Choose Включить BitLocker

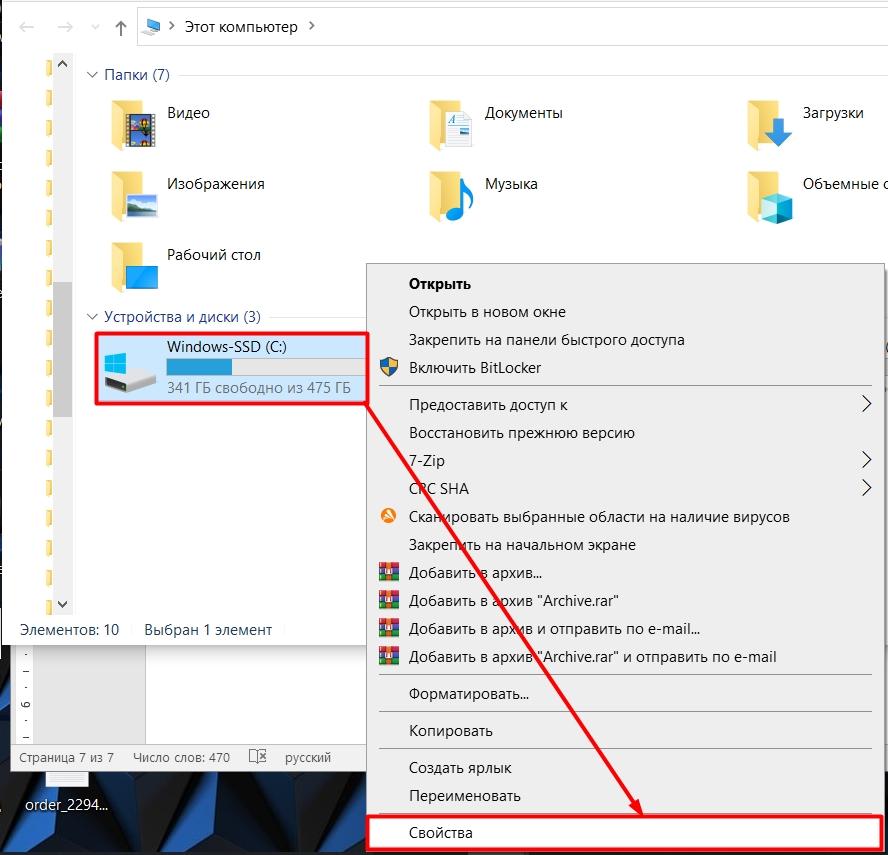point(626,368)
